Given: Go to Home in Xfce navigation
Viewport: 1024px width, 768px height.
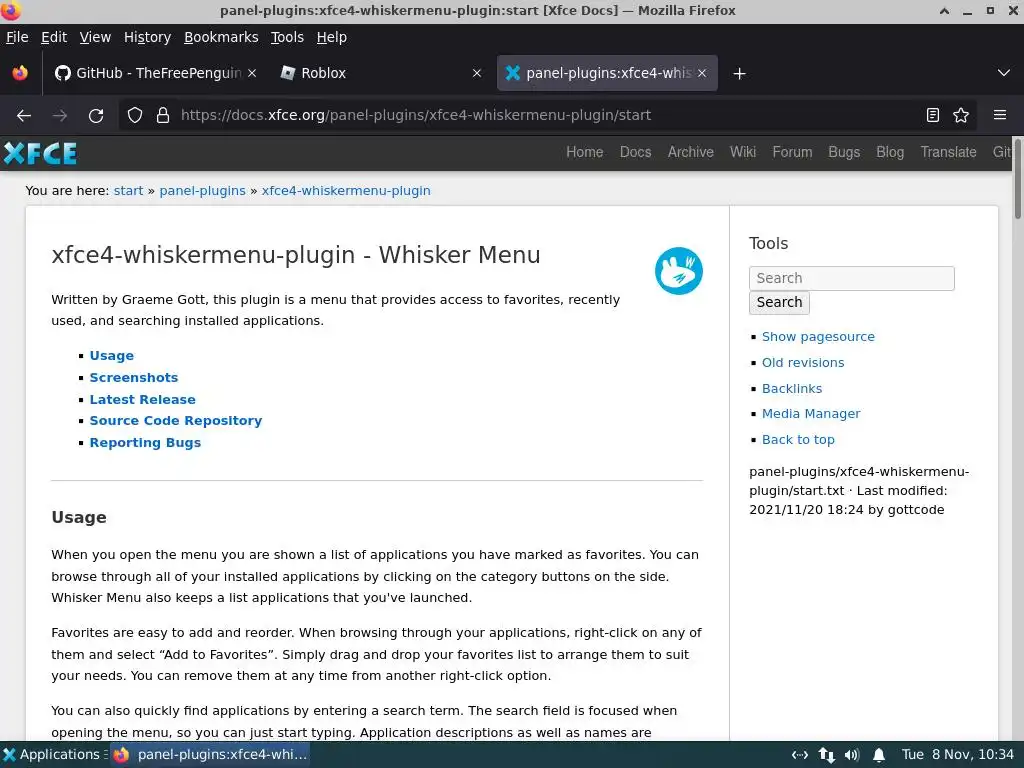Looking at the screenshot, I should pos(584,152).
